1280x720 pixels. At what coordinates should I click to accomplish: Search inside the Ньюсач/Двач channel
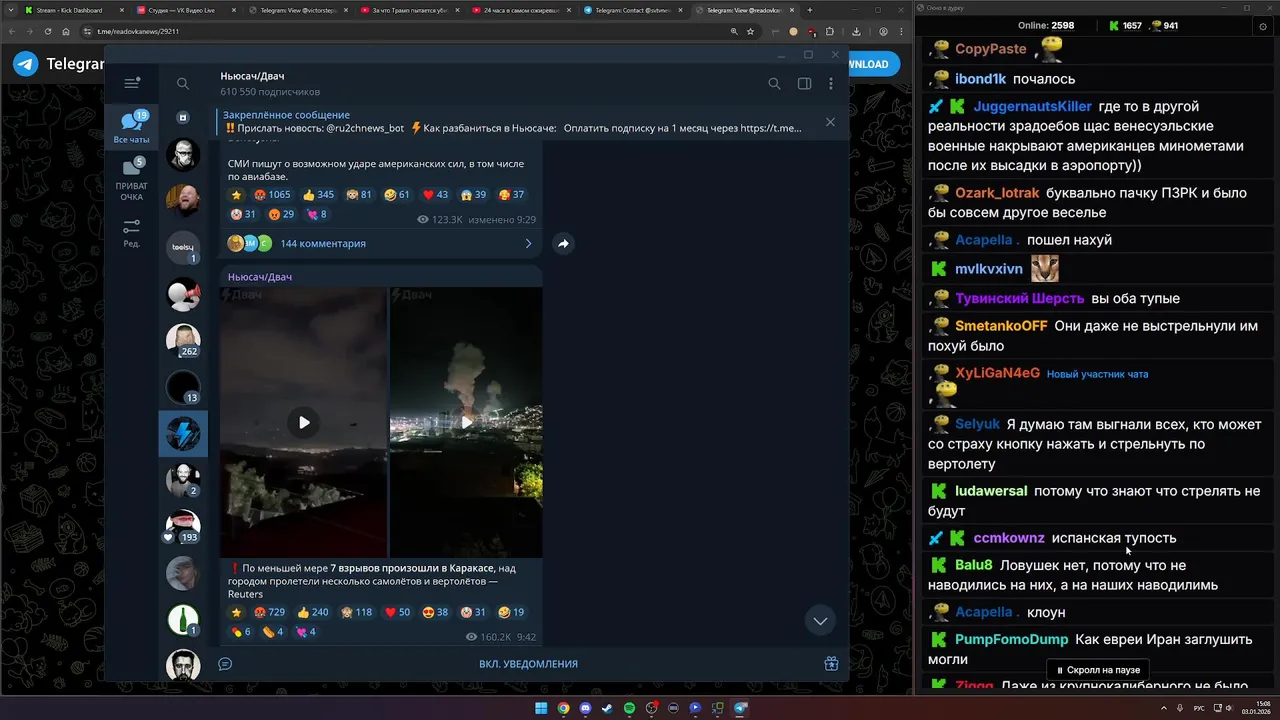coord(774,84)
